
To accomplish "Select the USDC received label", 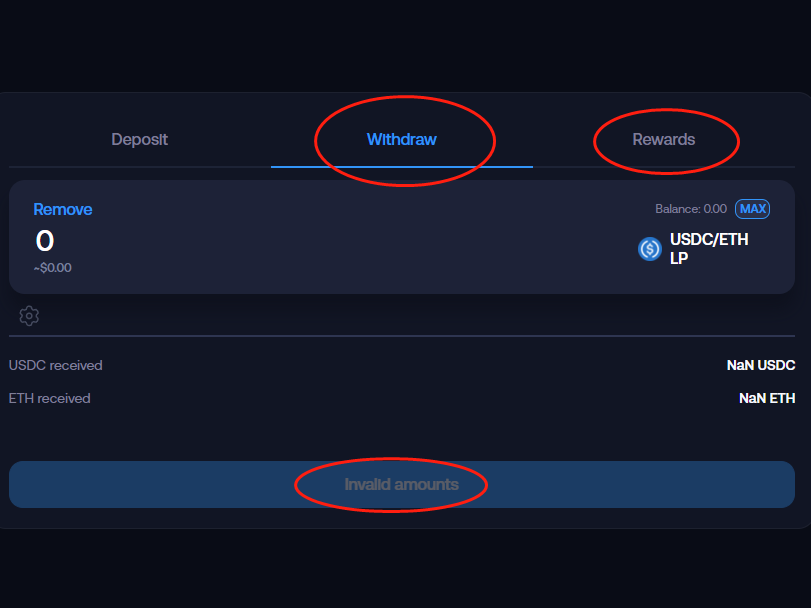I will coord(55,365).
